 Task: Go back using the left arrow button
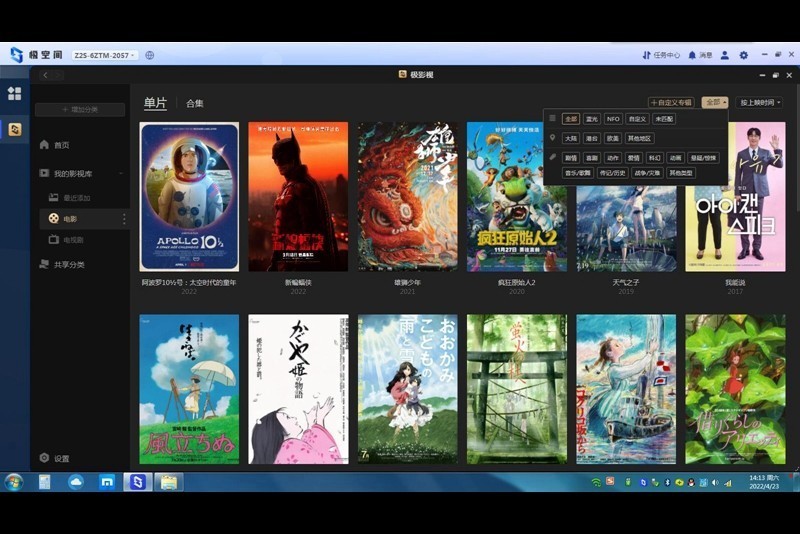click(45, 75)
